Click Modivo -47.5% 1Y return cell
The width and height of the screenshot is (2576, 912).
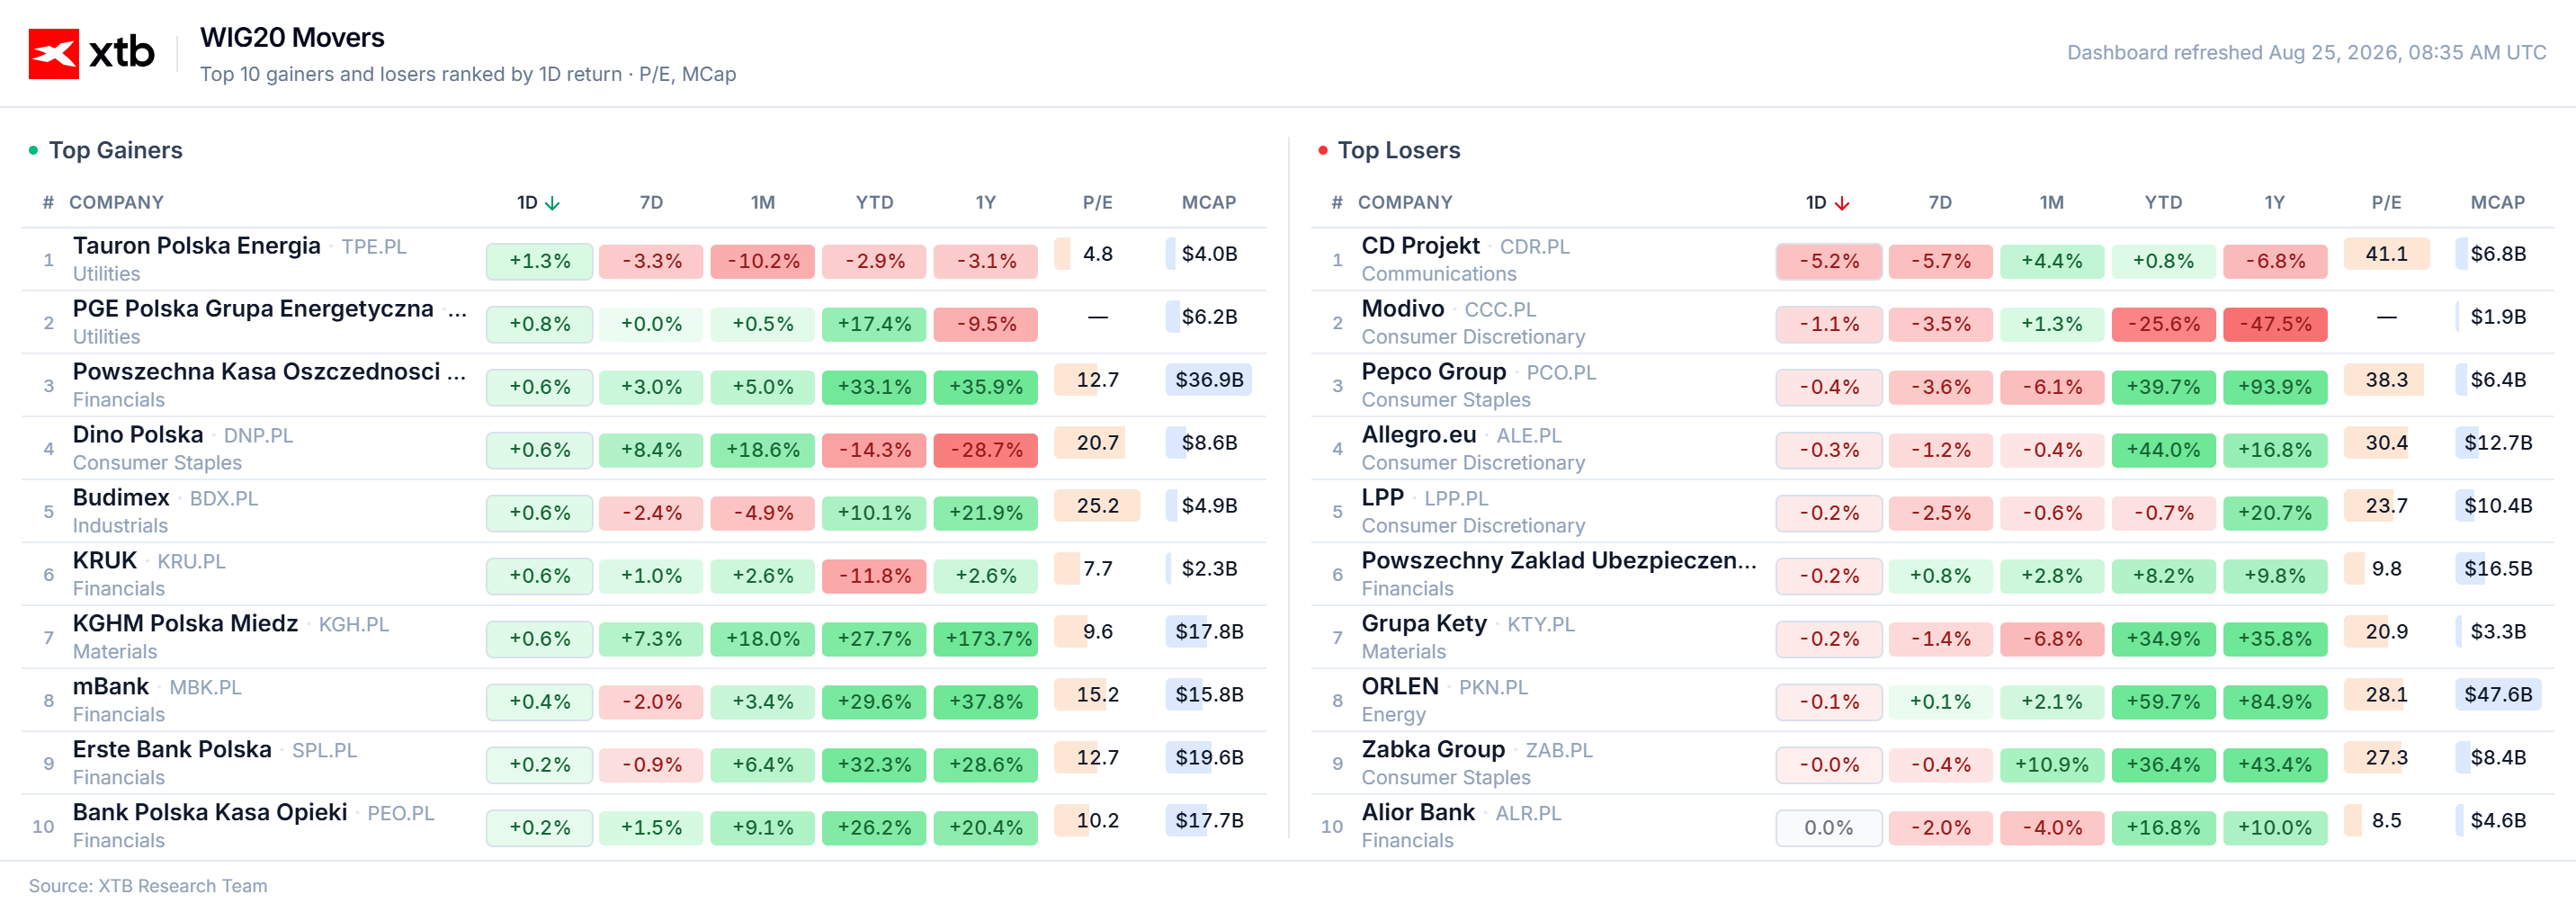(2275, 324)
